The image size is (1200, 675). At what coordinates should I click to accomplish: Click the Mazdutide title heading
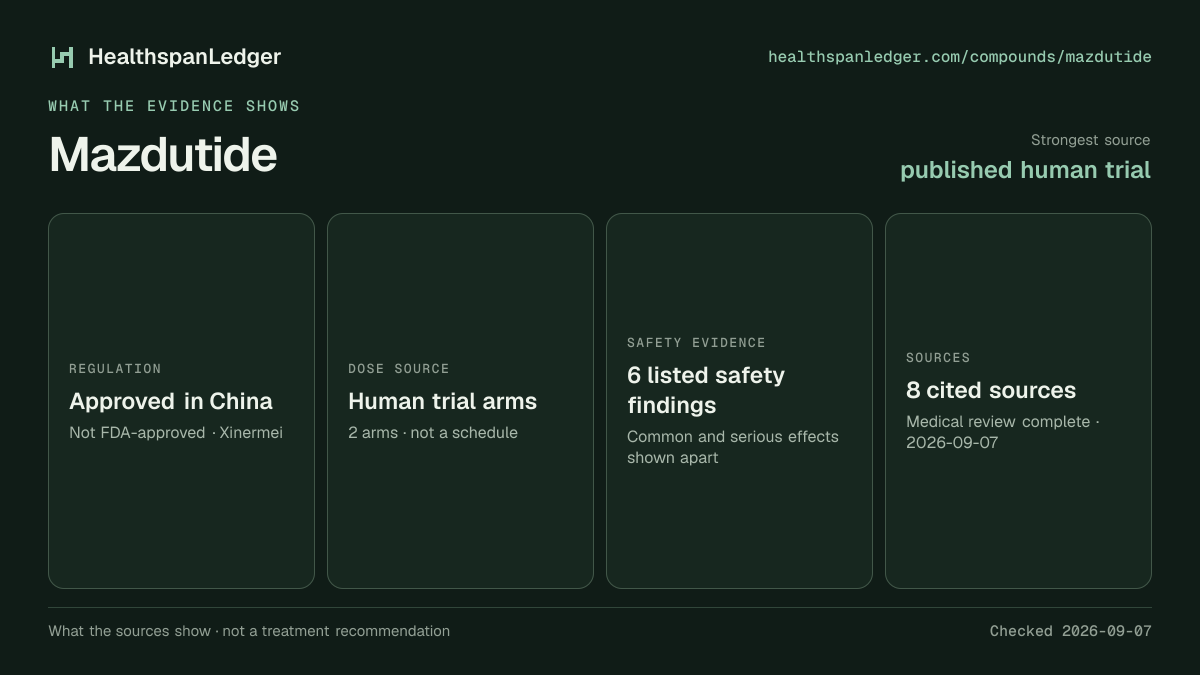163,155
